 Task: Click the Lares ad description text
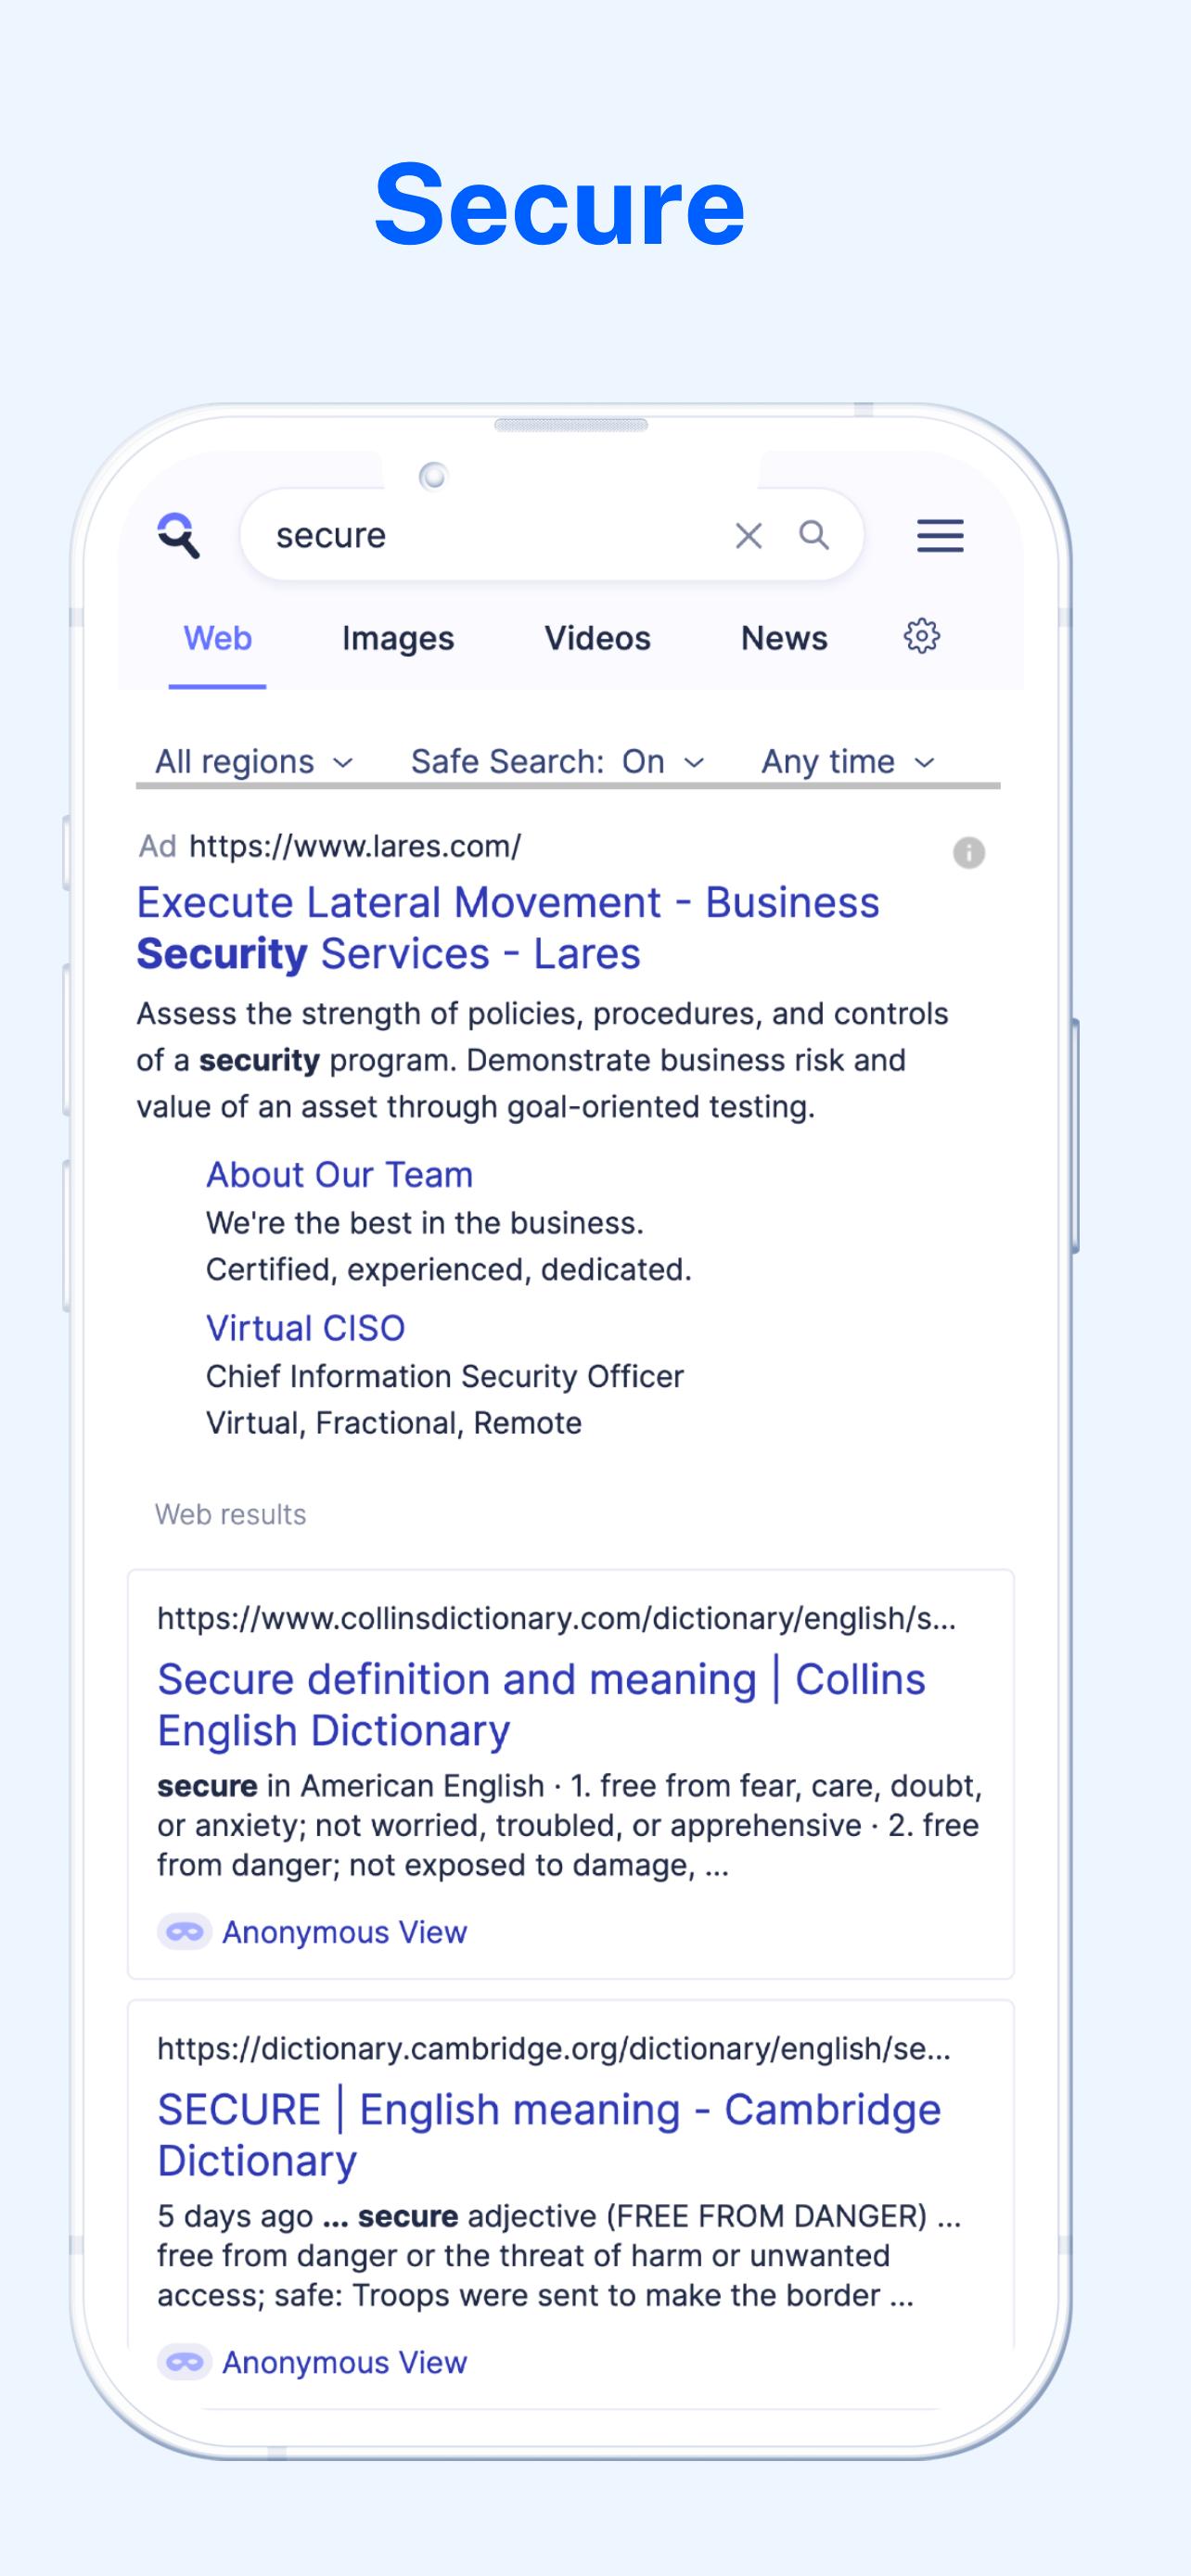[x=542, y=1060]
